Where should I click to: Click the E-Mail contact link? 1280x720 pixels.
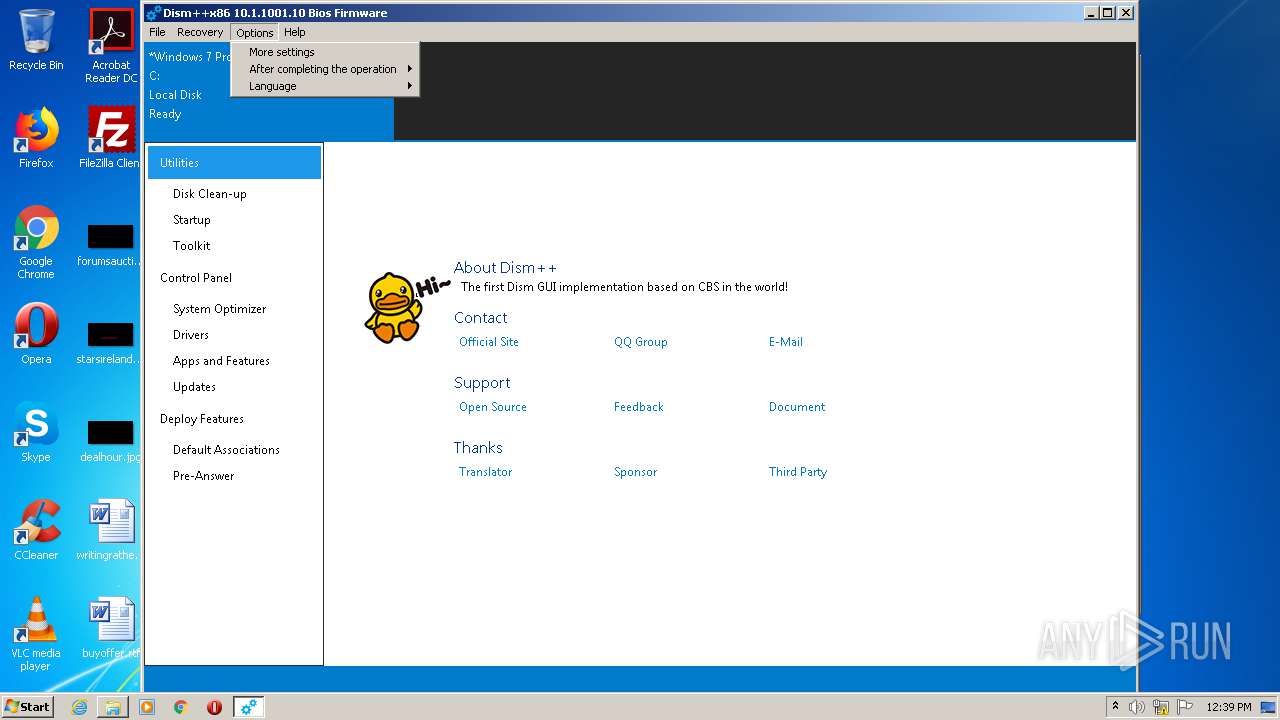[785, 342]
